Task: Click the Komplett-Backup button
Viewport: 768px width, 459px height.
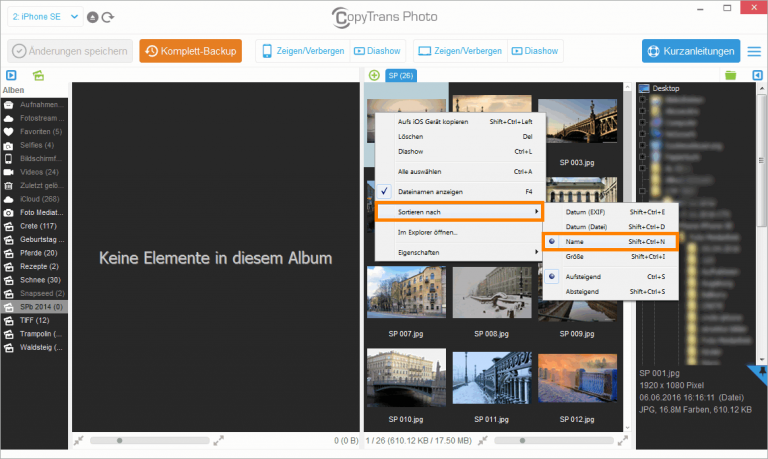Action: 190,51
